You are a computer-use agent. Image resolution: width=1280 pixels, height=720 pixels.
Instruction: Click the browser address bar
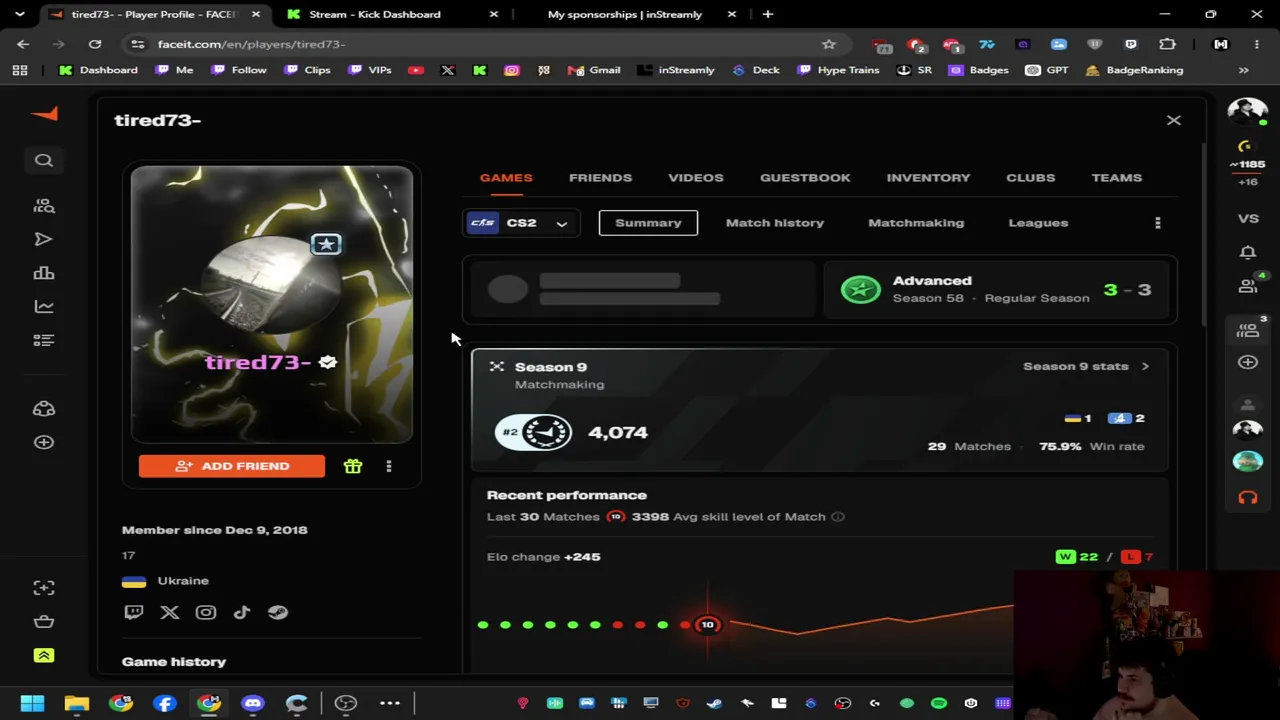[480, 44]
